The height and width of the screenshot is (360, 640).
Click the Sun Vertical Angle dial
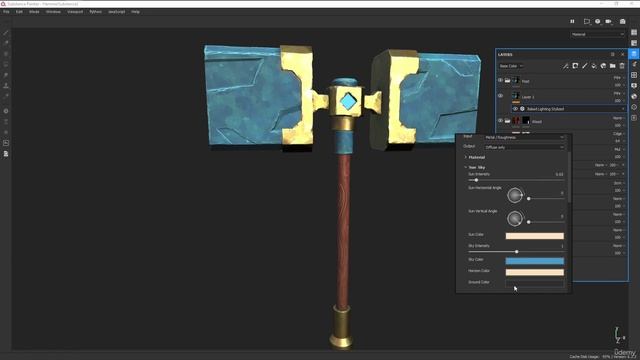pyautogui.click(x=515, y=218)
